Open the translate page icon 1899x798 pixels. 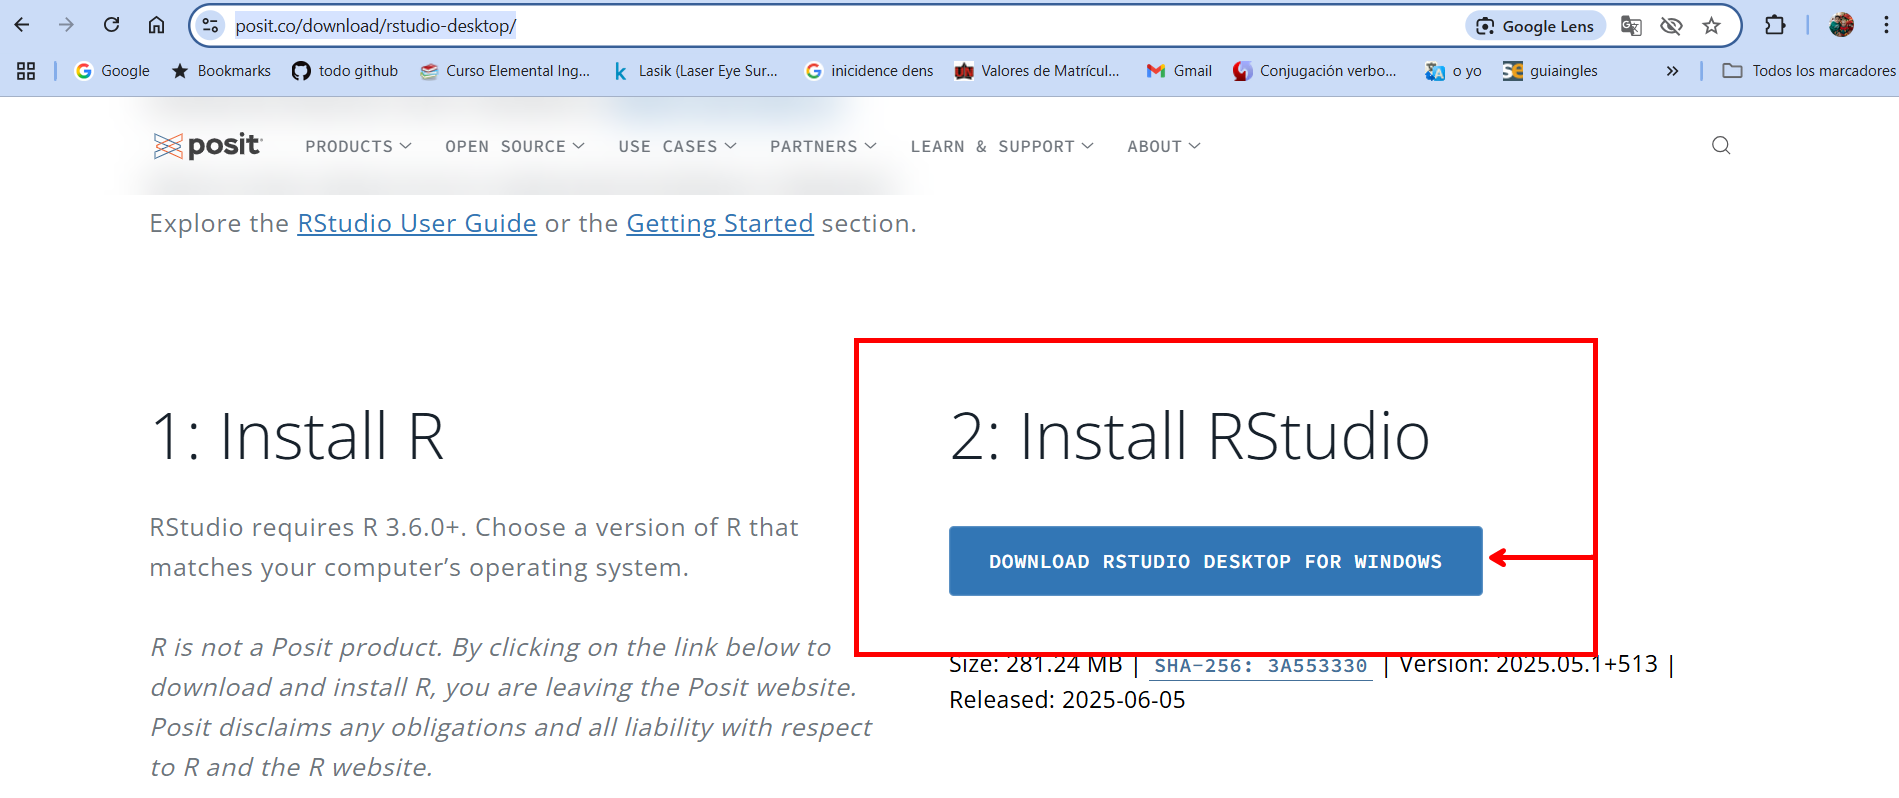coord(1631,26)
